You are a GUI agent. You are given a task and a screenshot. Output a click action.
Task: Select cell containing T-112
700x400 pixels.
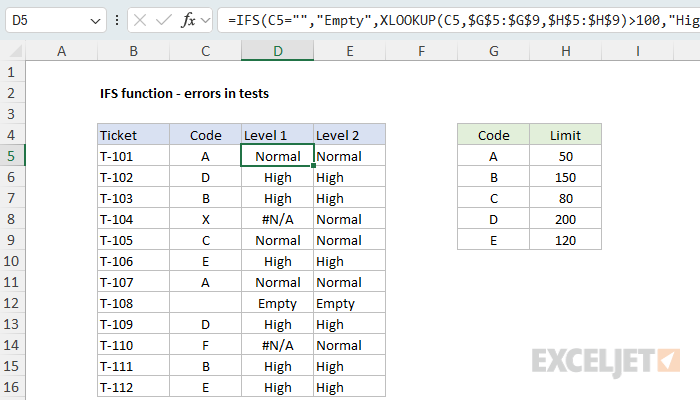click(x=133, y=387)
